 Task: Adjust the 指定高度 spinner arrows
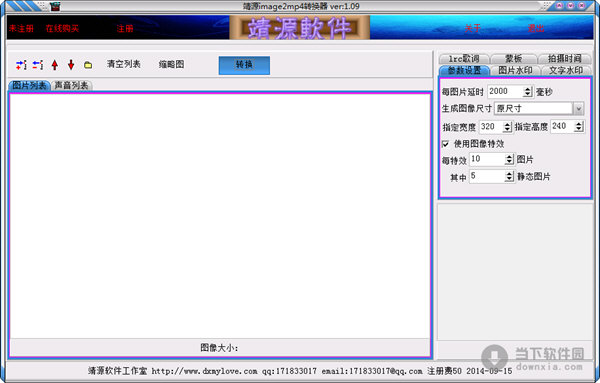pyautogui.click(x=579, y=126)
